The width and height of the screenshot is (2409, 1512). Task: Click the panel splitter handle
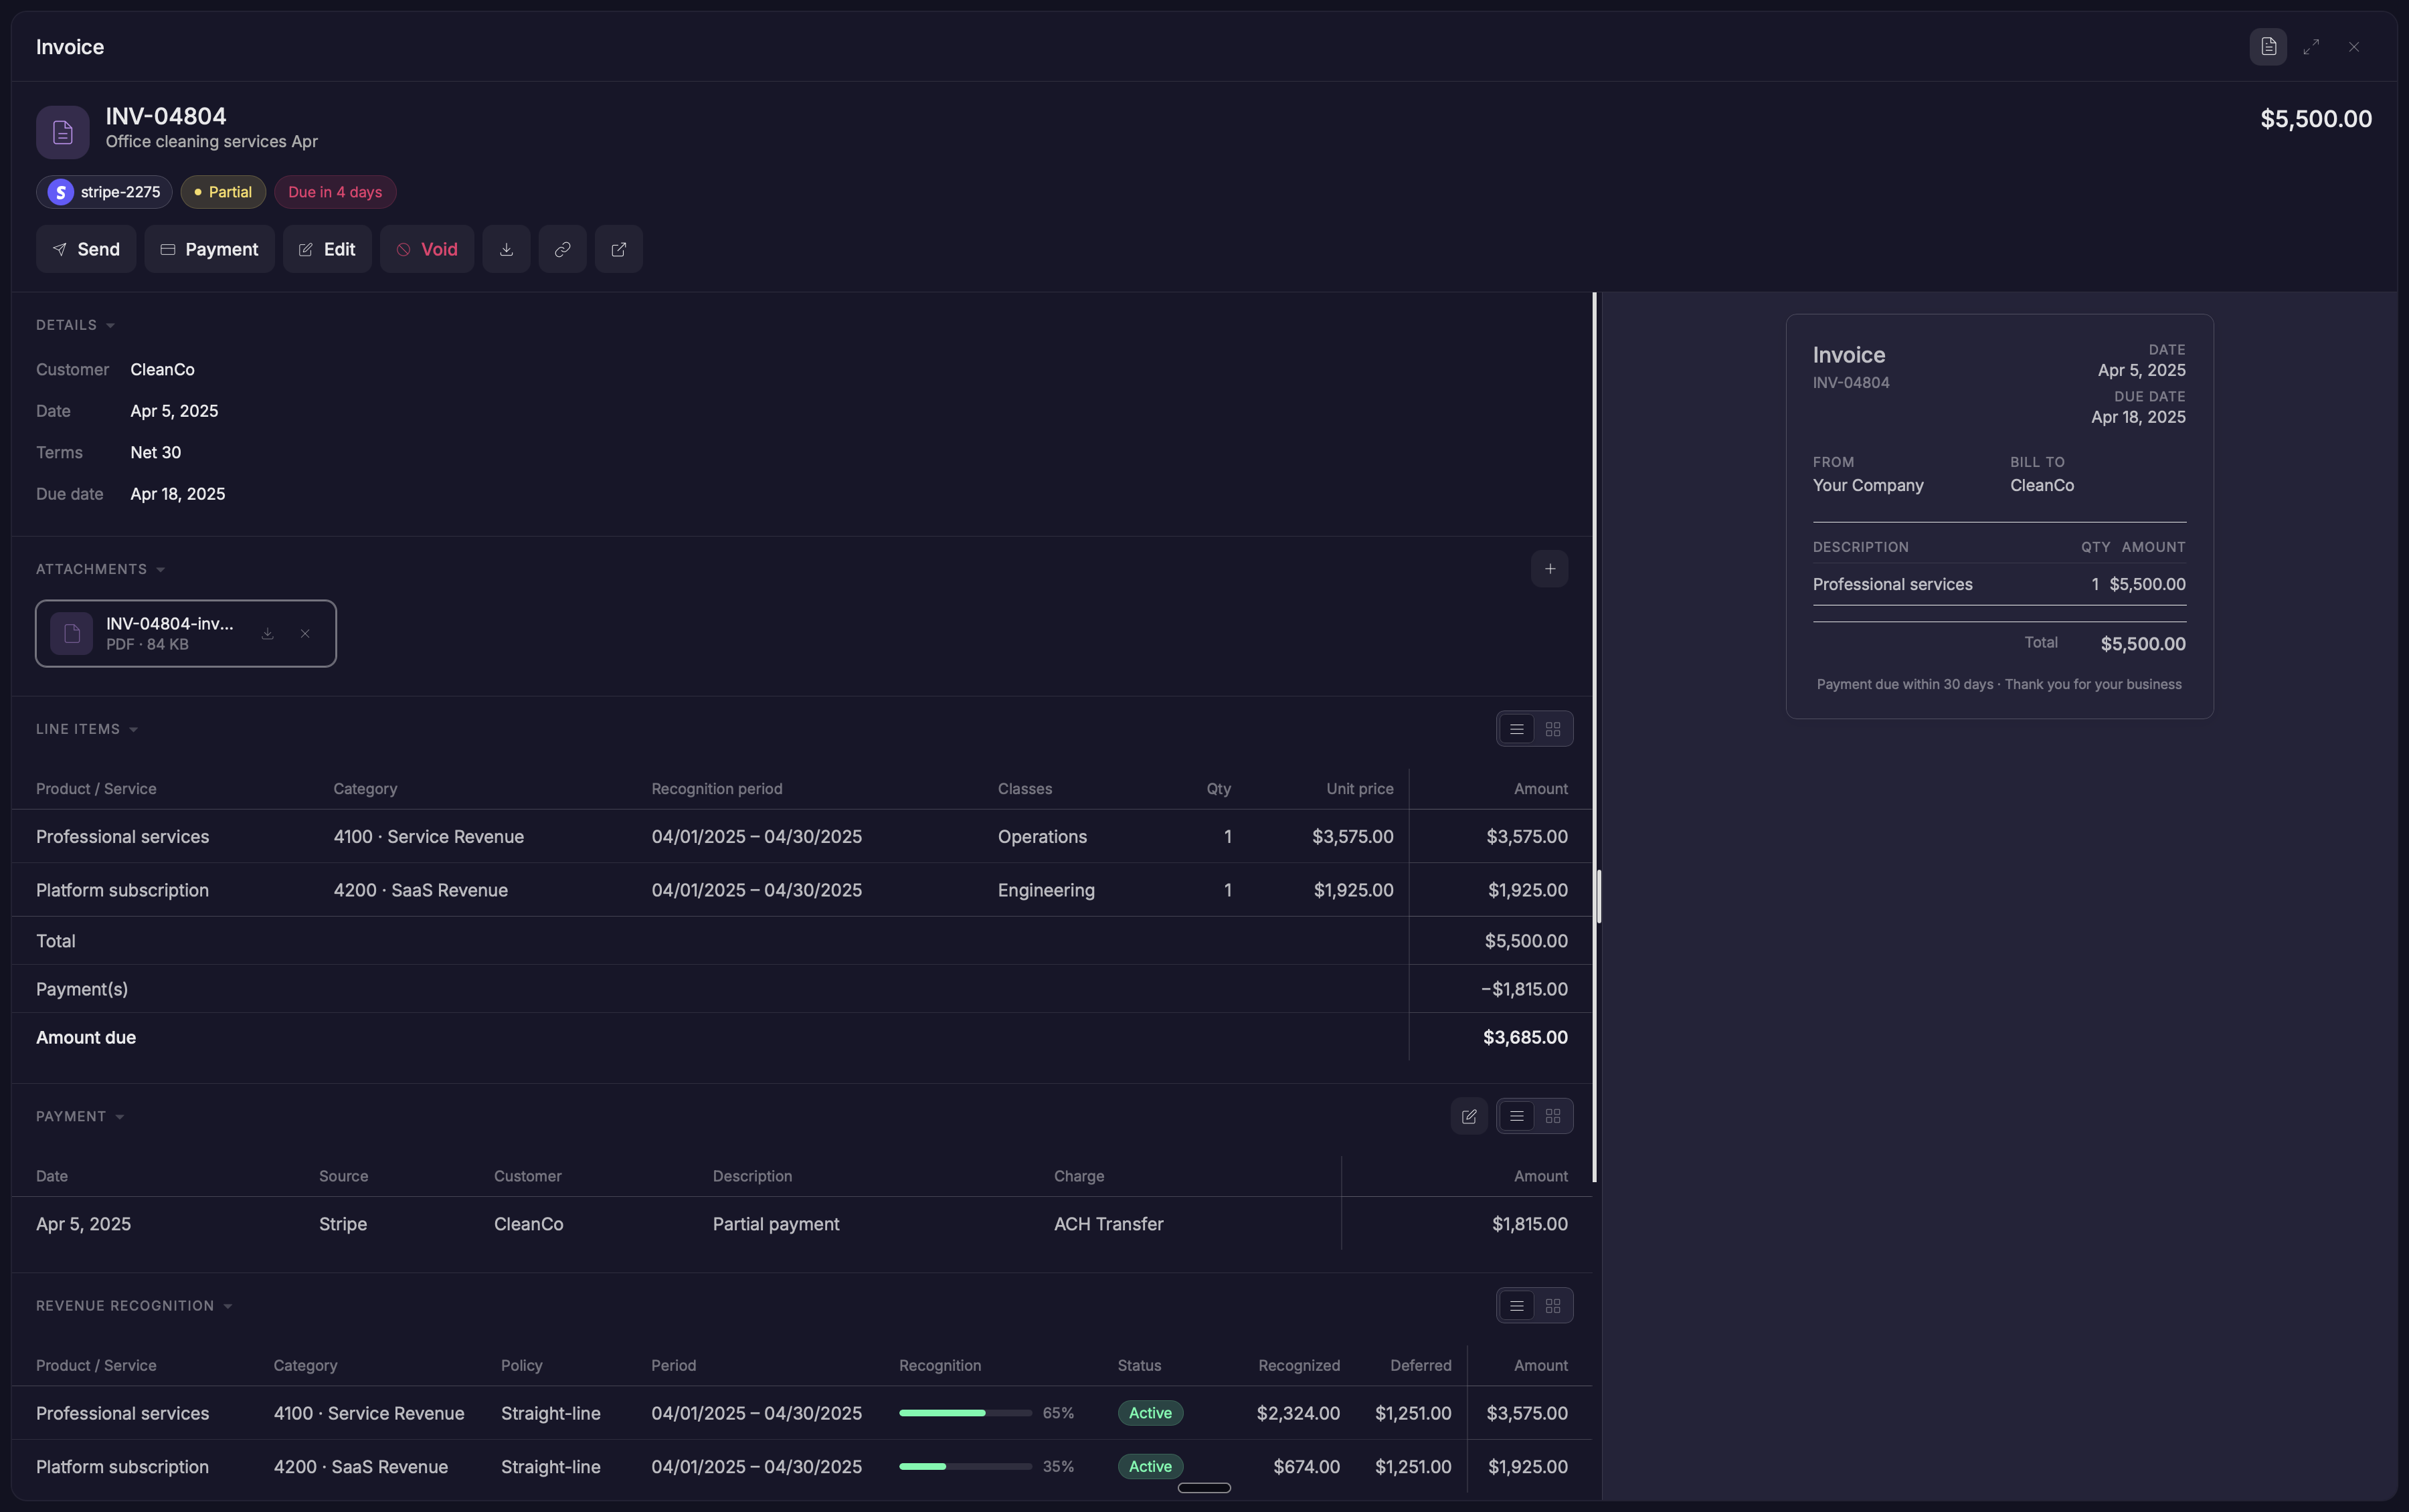pos(1599,897)
